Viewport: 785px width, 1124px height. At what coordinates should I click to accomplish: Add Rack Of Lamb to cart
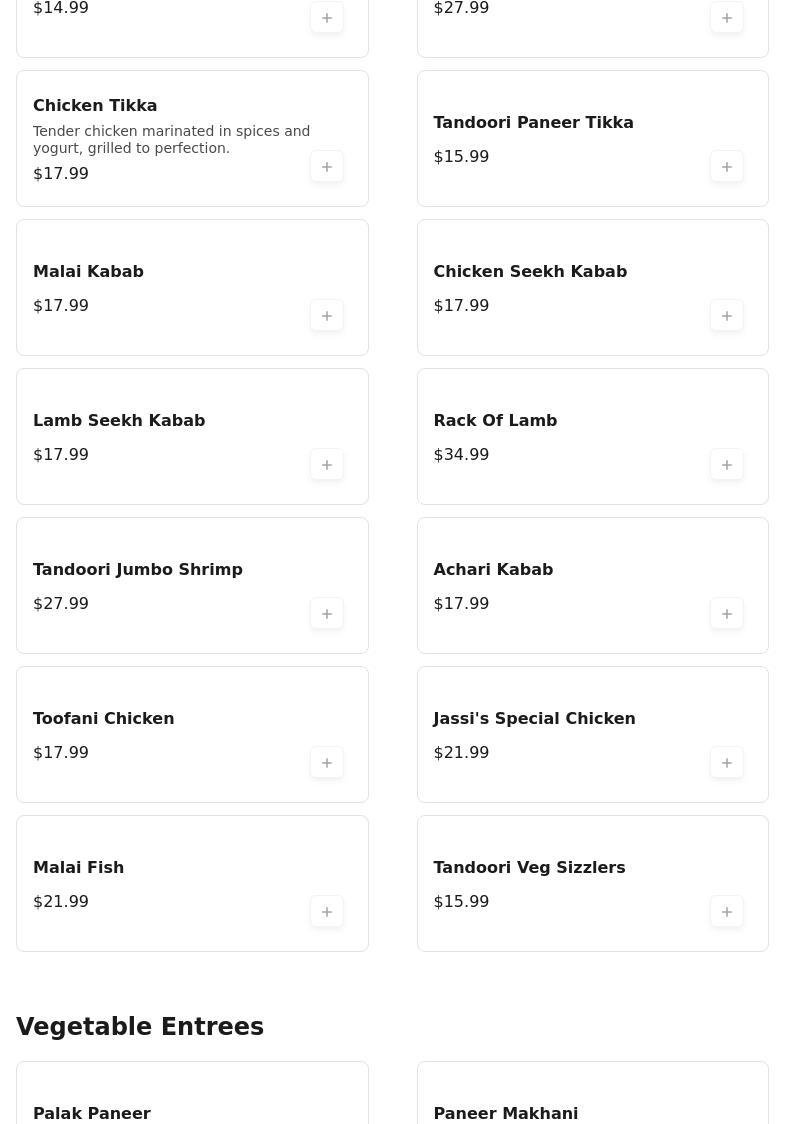727,465
